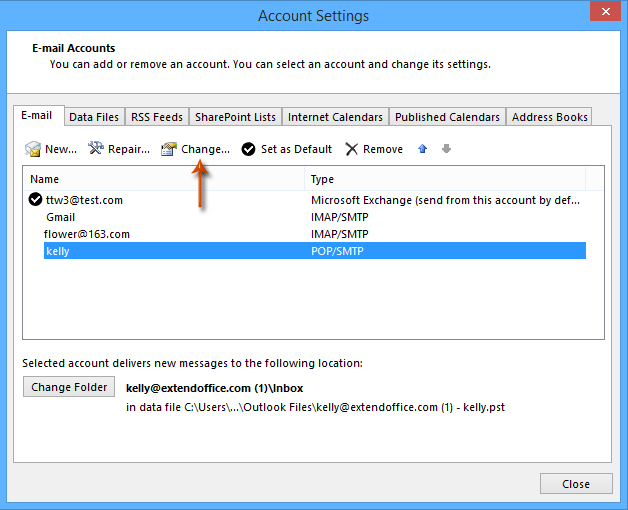Click the Change account icon
The image size is (628, 510).
(x=169, y=149)
